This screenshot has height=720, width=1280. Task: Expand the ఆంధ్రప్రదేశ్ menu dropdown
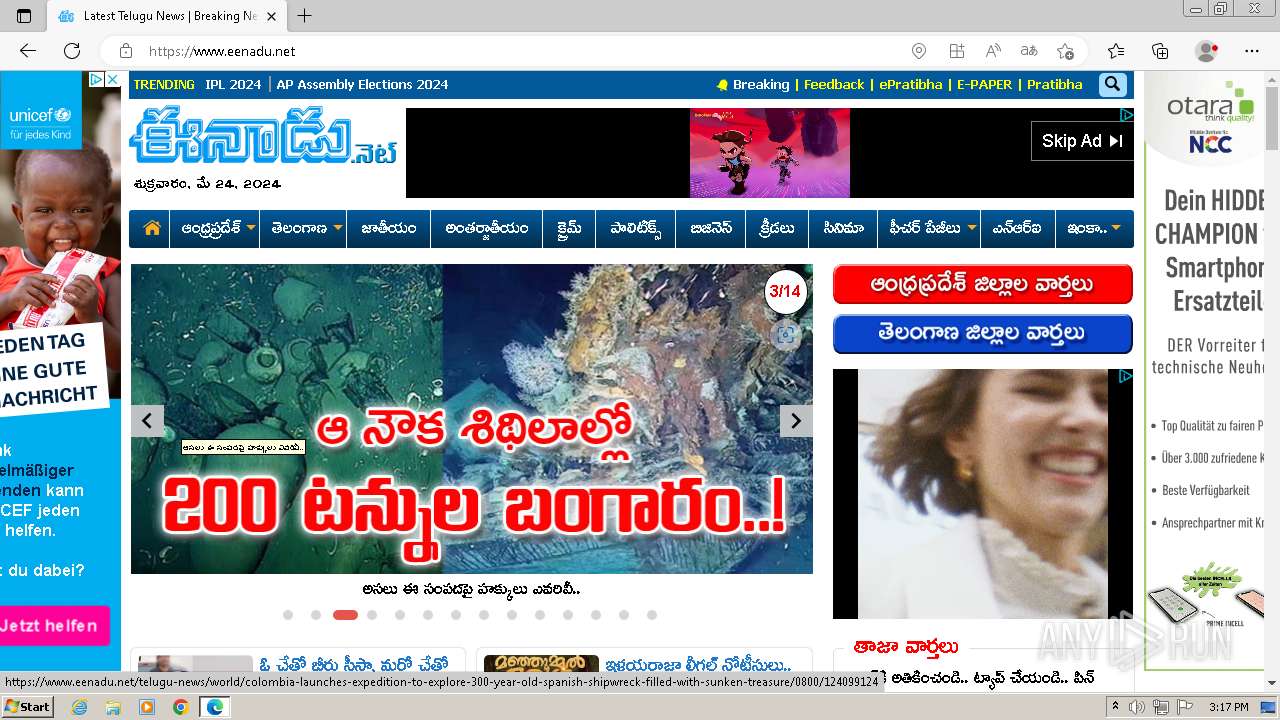251,228
